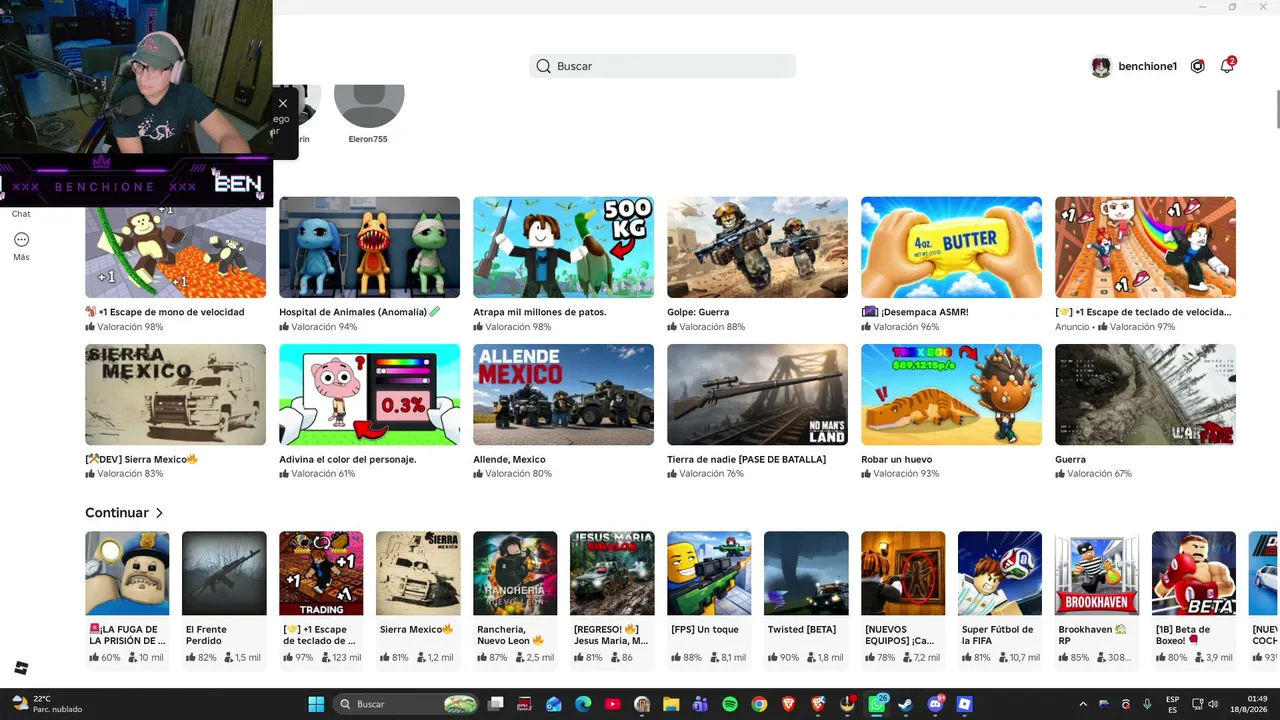The height and width of the screenshot is (720, 1280).
Task: Open the notifications bell
Action: (x=1227, y=66)
